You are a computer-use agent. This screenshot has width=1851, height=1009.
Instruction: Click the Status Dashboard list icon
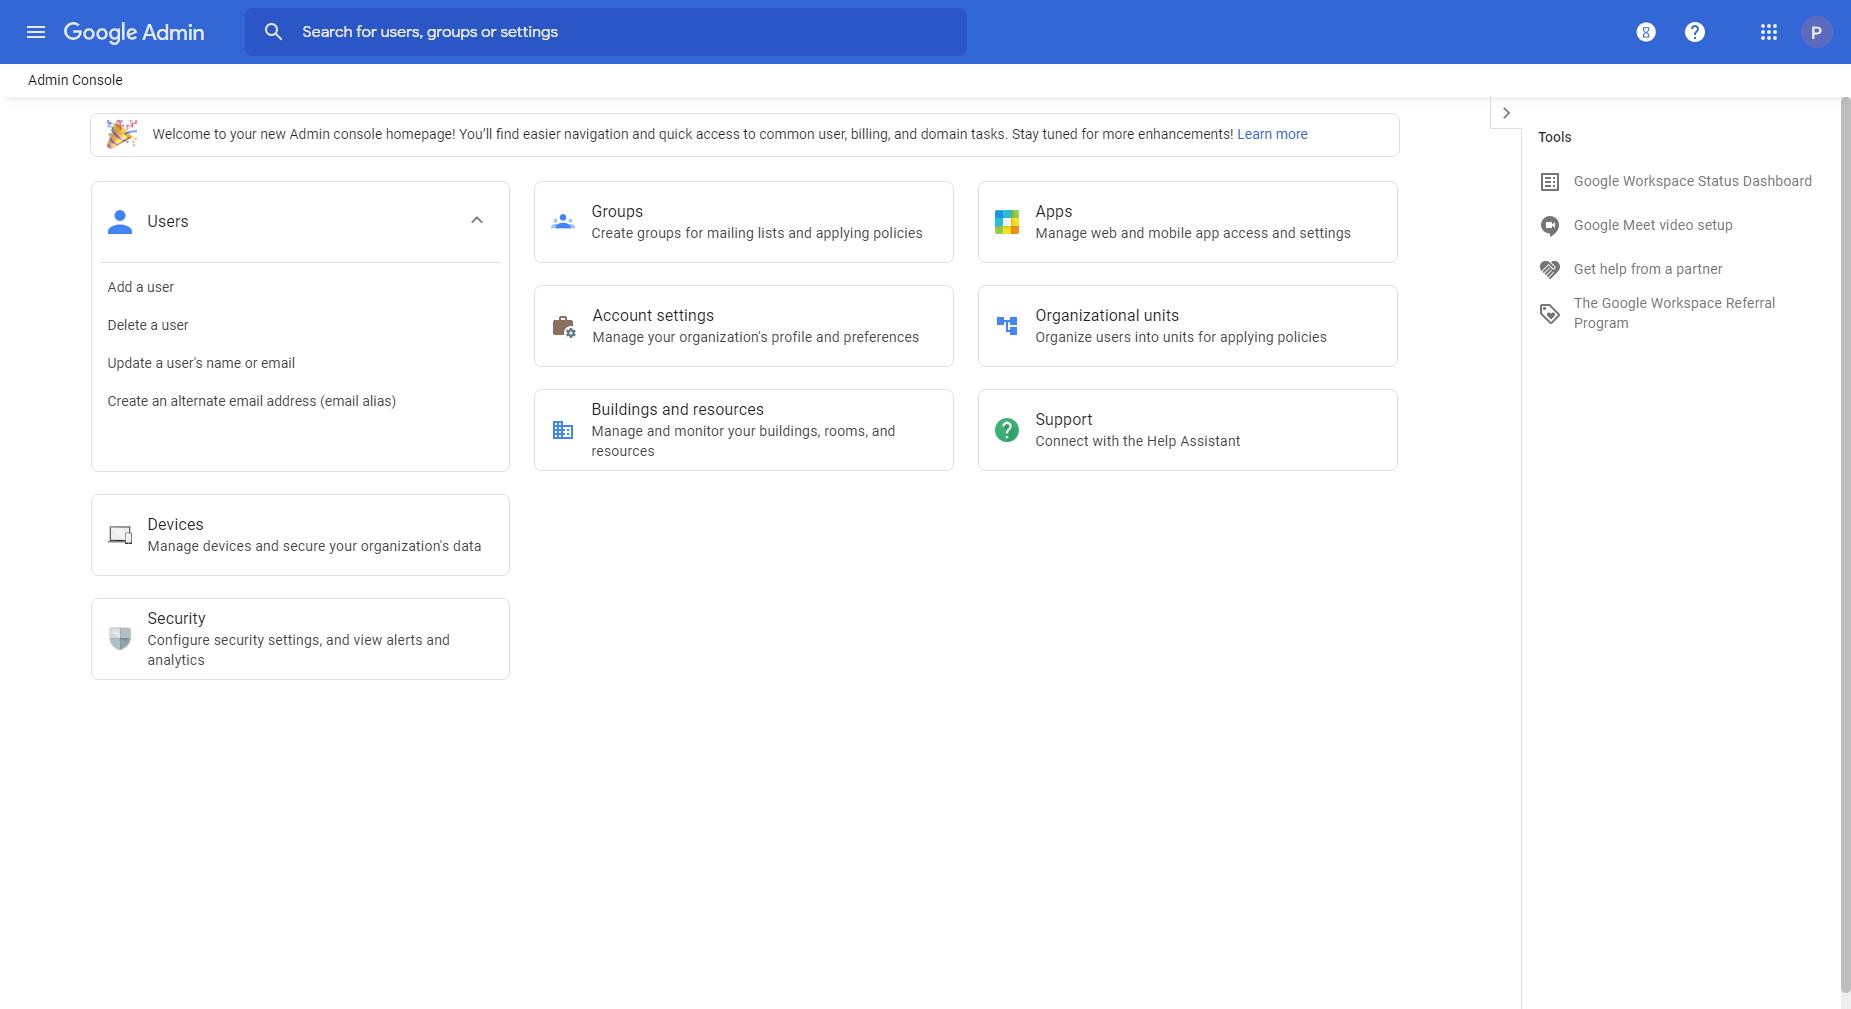tap(1550, 182)
